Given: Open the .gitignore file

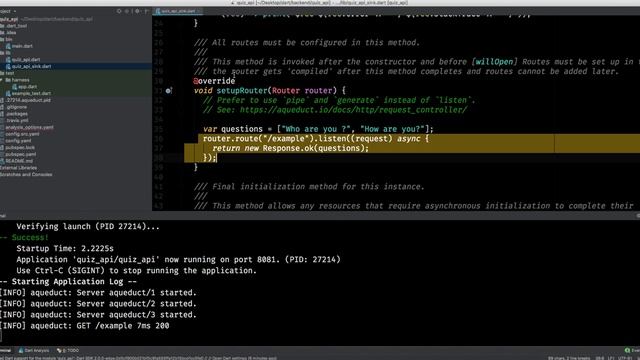Looking at the screenshot, I should tap(16, 107).
